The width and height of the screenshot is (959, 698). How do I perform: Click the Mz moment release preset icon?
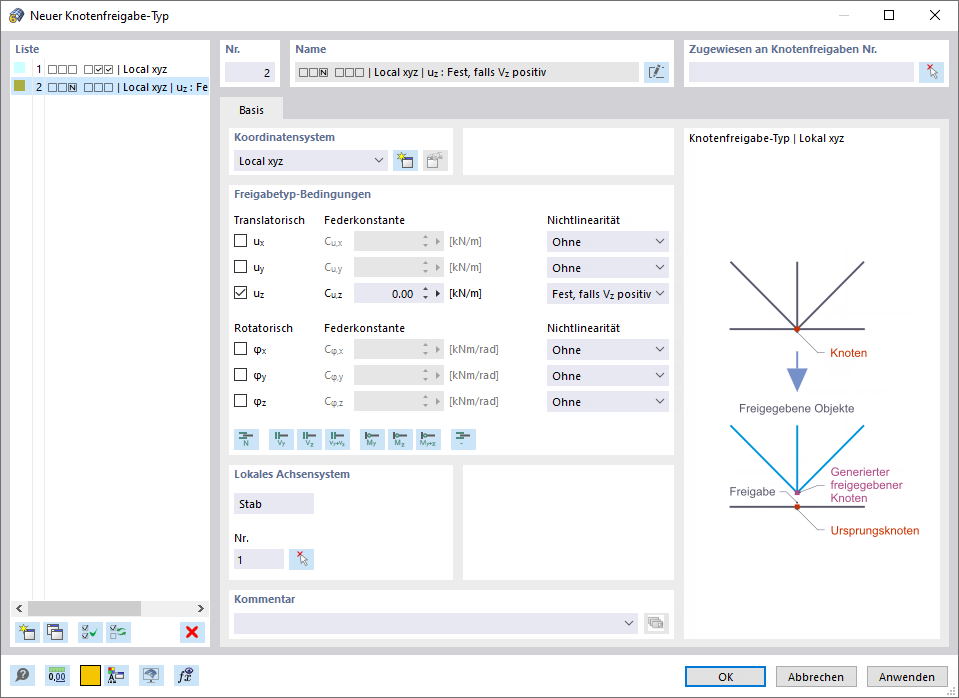coord(401,439)
